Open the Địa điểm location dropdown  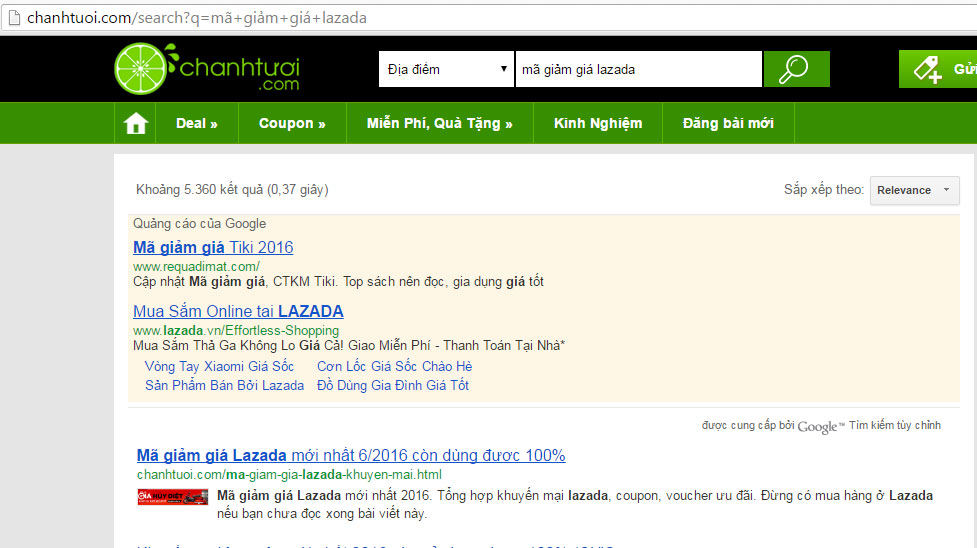coord(446,69)
